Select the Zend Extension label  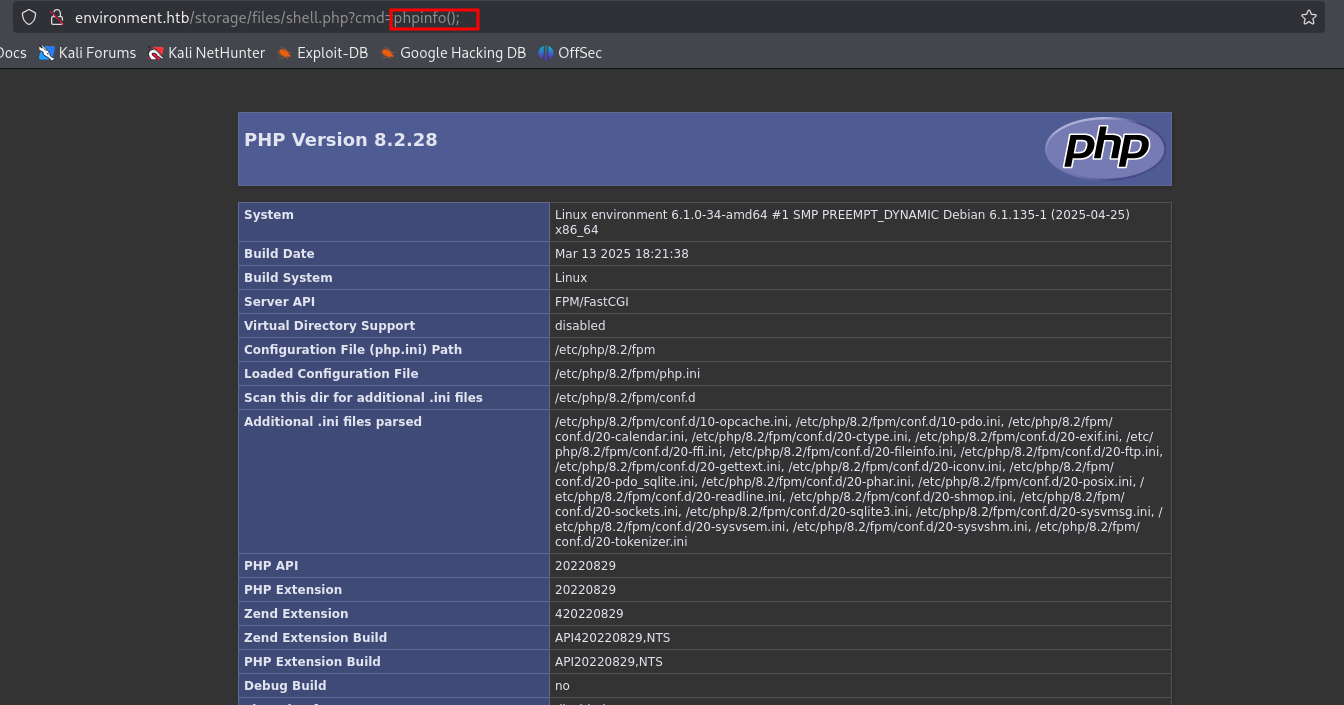coord(296,614)
